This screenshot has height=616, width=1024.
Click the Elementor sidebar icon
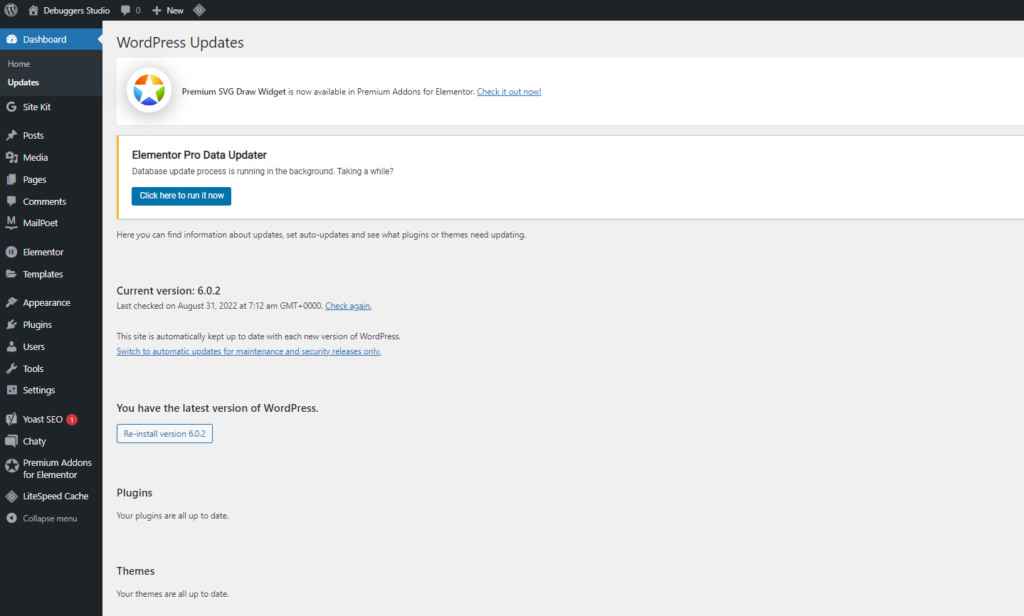coord(12,251)
